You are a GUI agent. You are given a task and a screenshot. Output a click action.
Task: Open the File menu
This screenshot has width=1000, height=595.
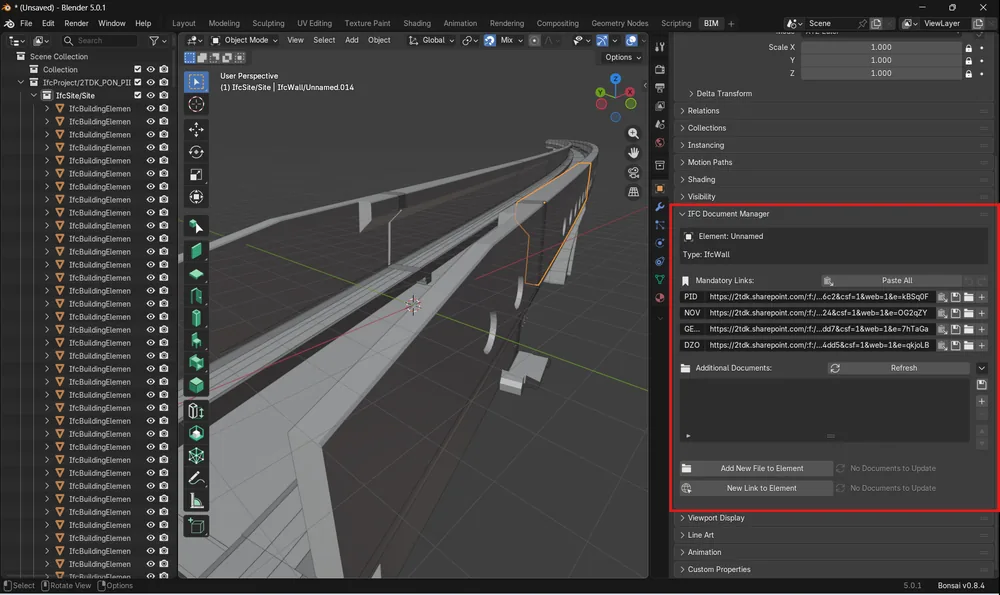pos(26,24)
